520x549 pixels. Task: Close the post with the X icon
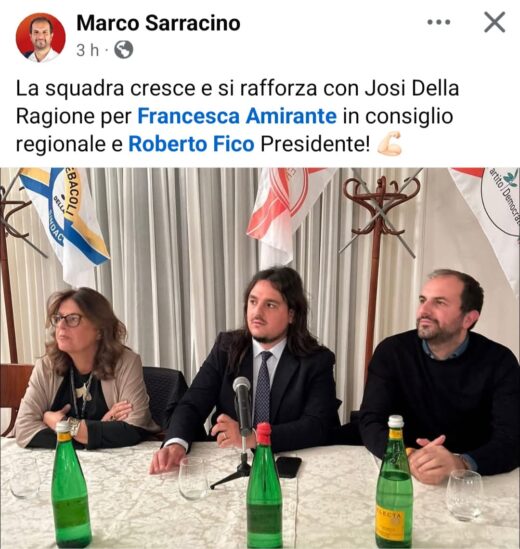pyautogui.click(x=494, y=22)
